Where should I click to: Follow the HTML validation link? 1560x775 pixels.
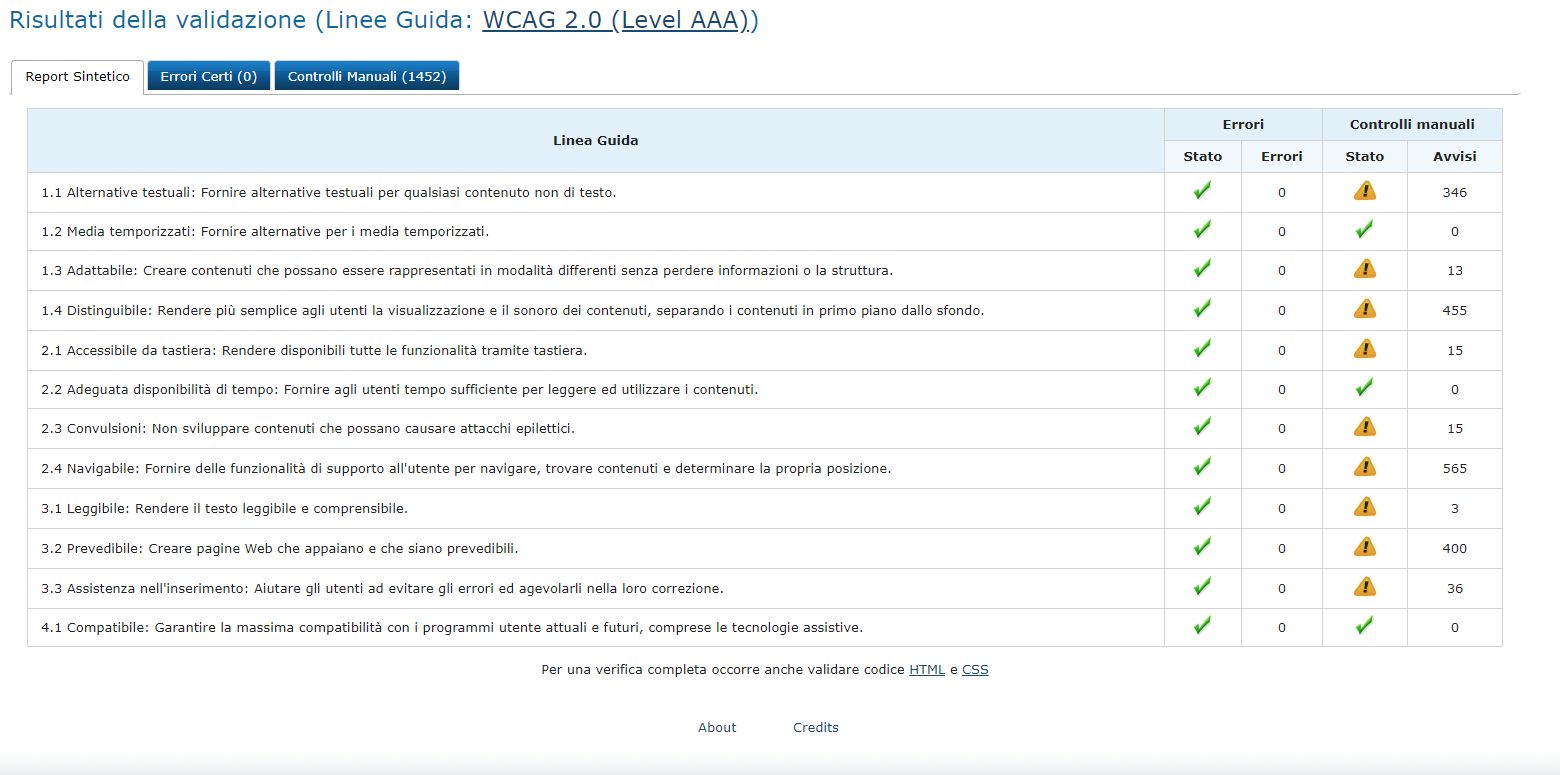[927, 670]
